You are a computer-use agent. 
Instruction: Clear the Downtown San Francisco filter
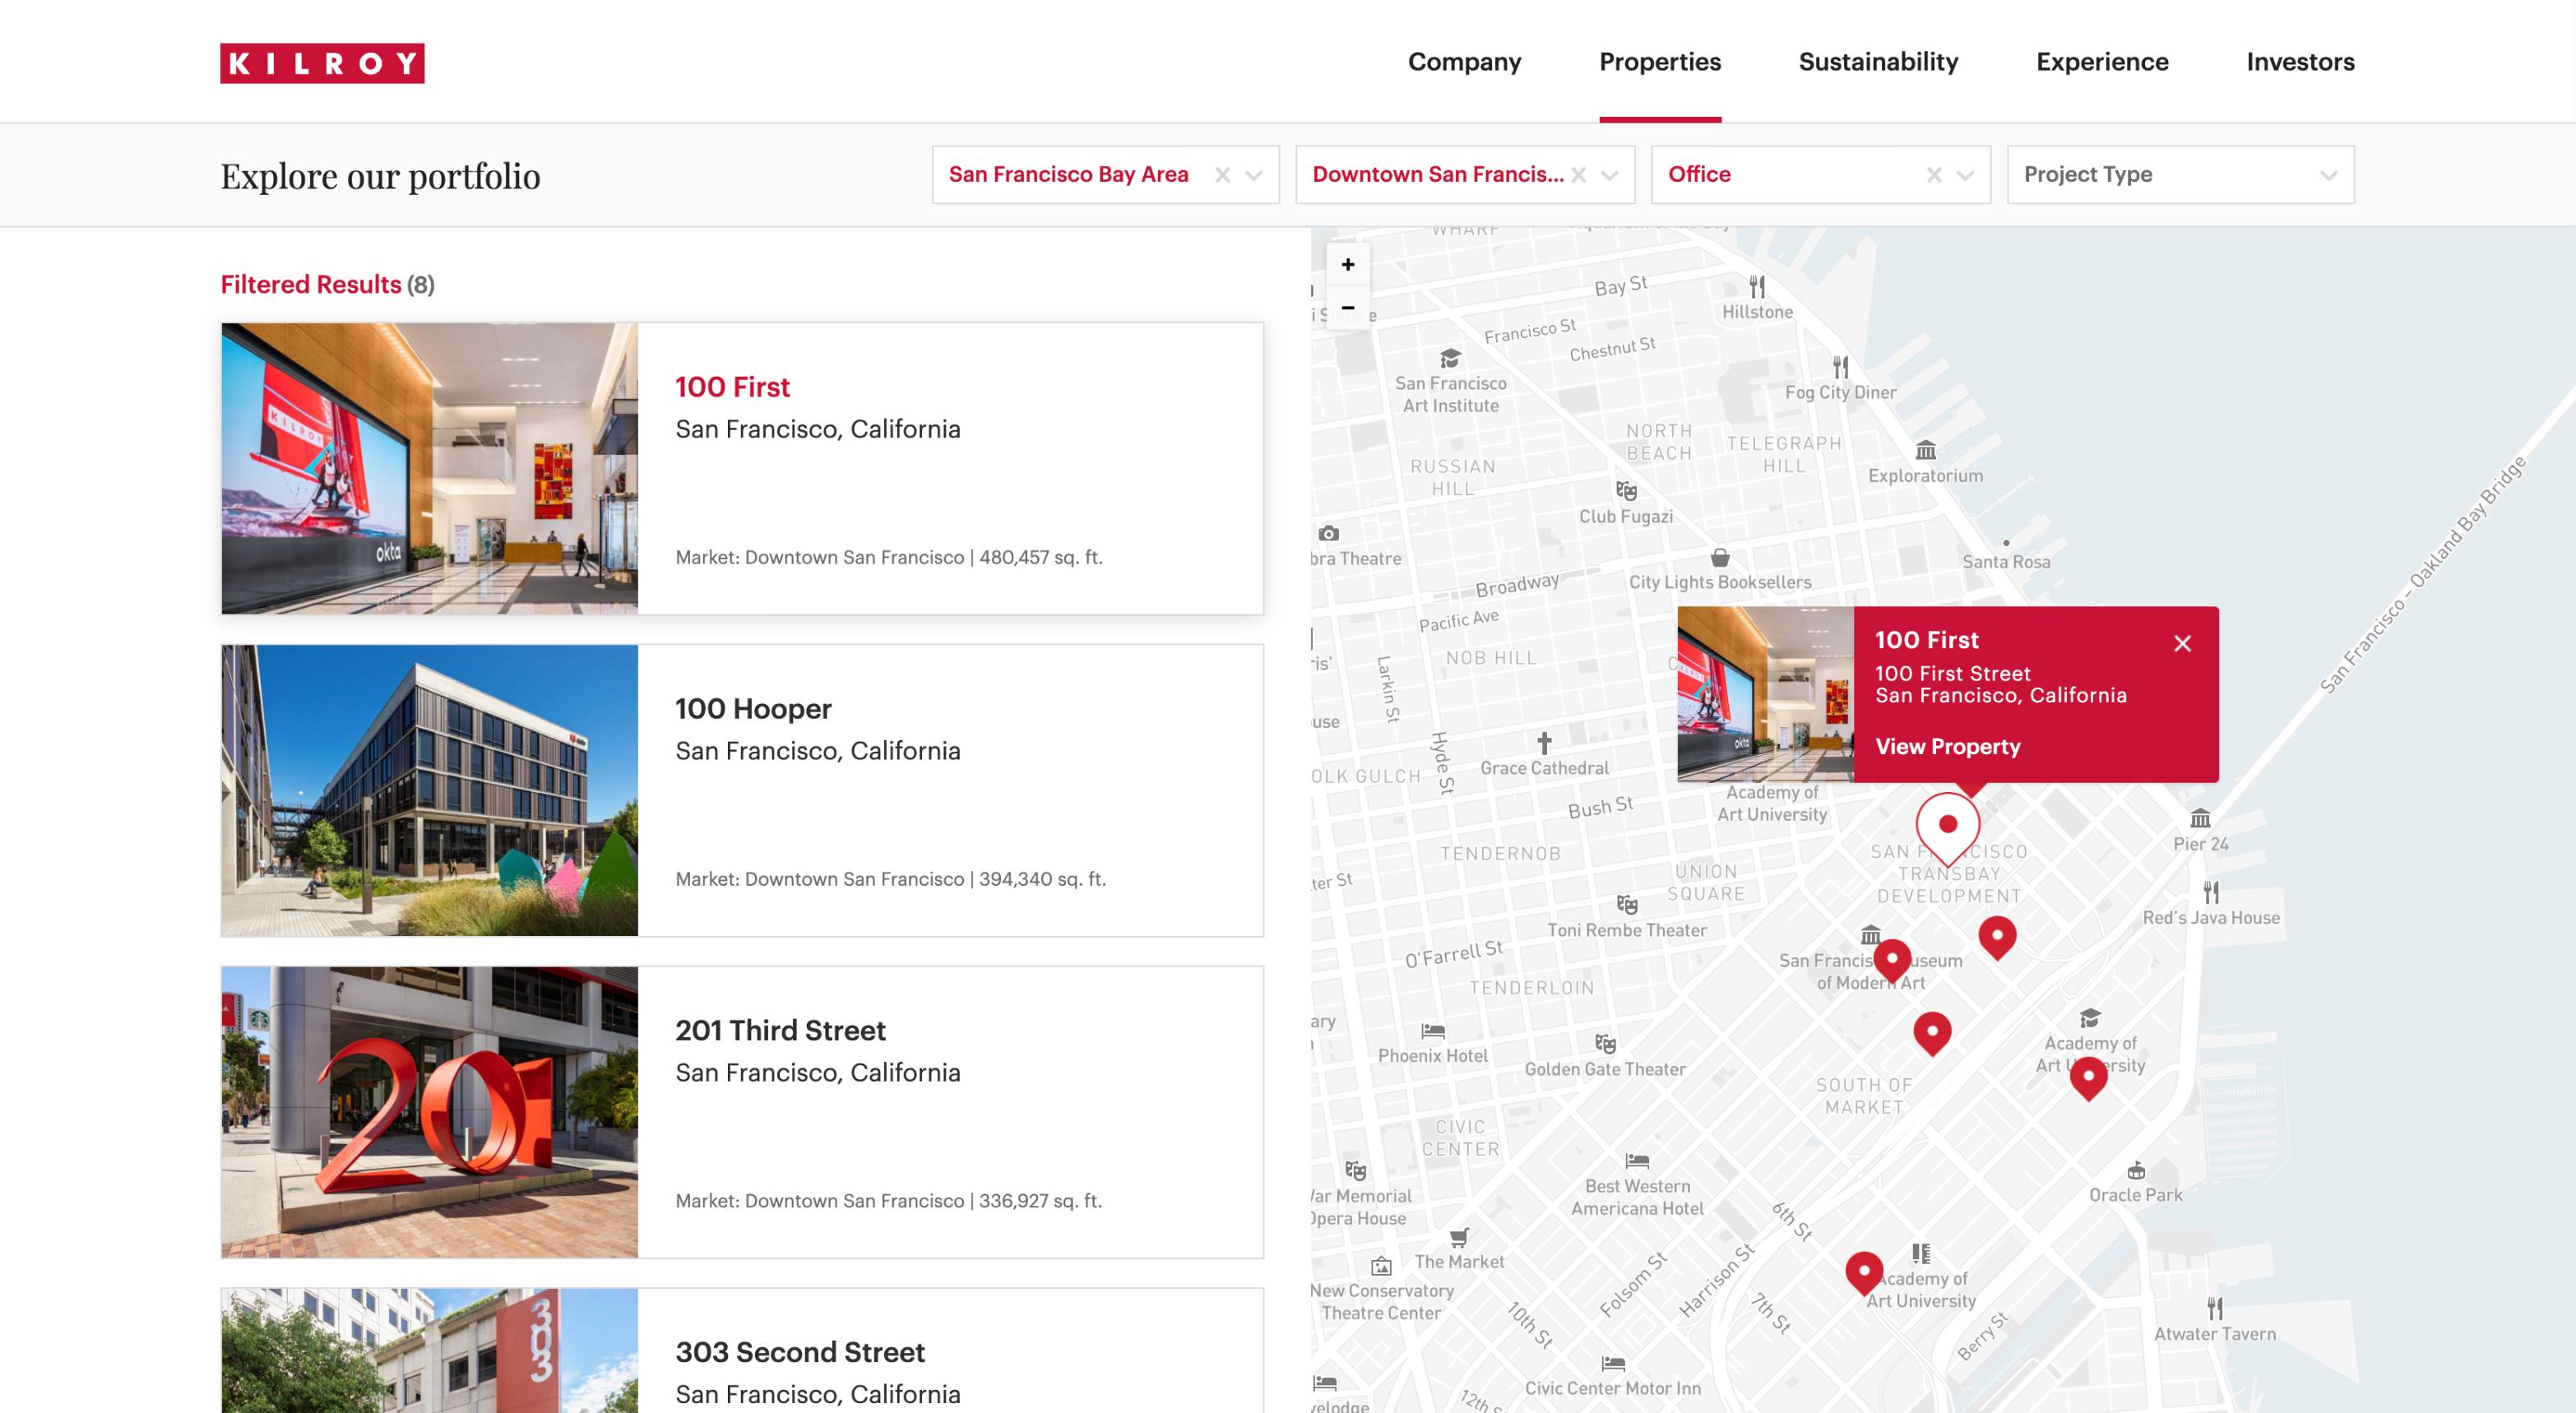coord(1578,175)
